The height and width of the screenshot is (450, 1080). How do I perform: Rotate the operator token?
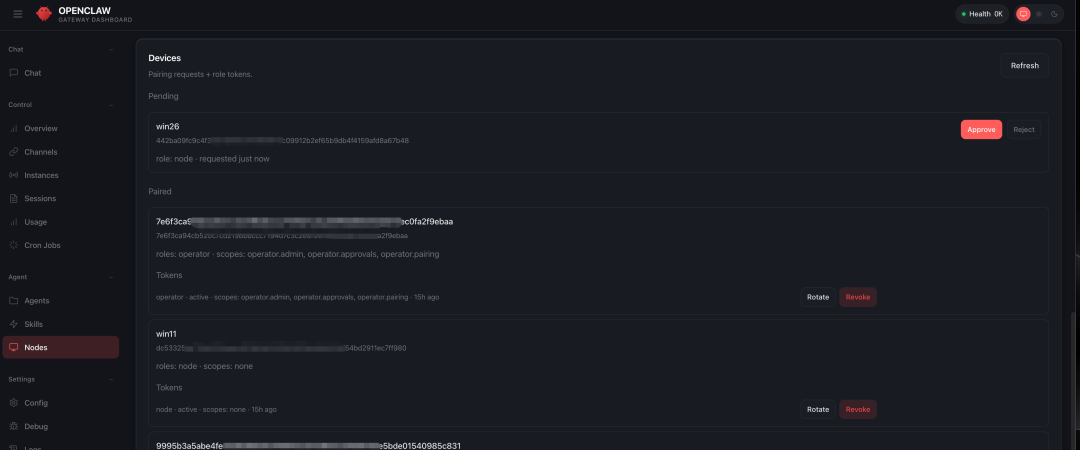(818, 297)
